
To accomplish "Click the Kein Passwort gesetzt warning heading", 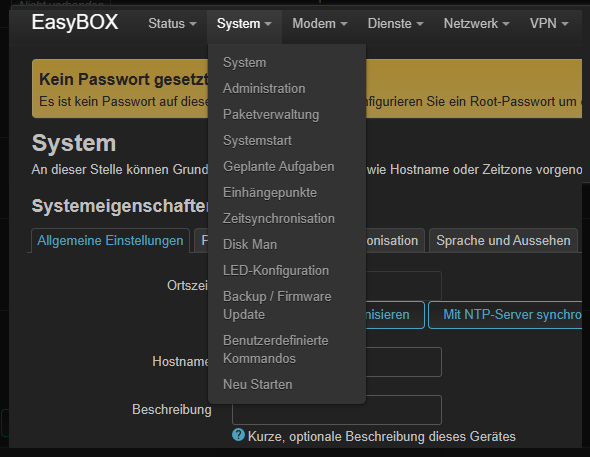I will point(124,79).
